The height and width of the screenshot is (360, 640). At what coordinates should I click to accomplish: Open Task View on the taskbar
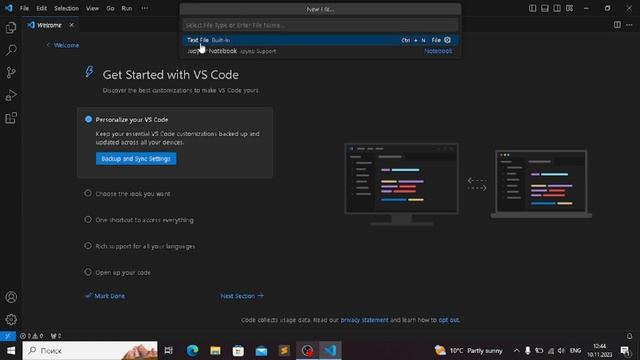169,351
